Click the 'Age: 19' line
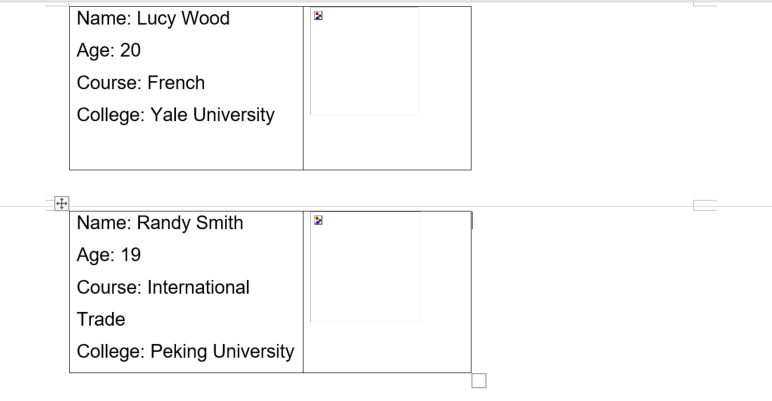This screenshot has height=401, width=772. 109,255
